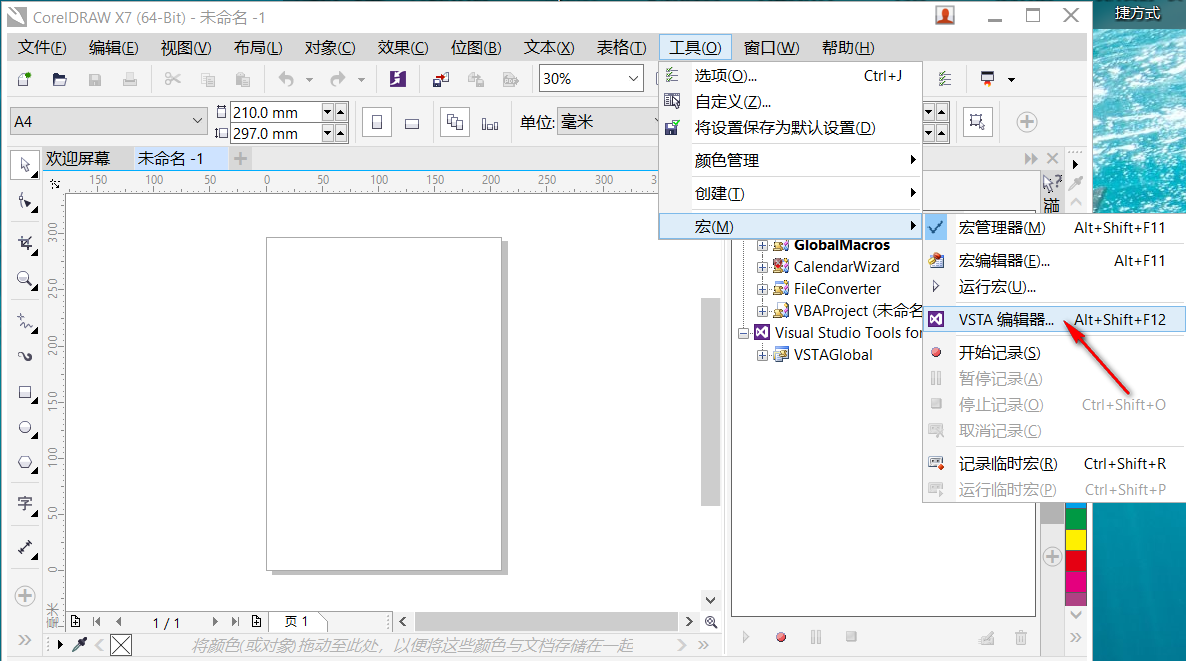Click the magenta palette swatch
1186x661 pixels.
(1076, 582)
